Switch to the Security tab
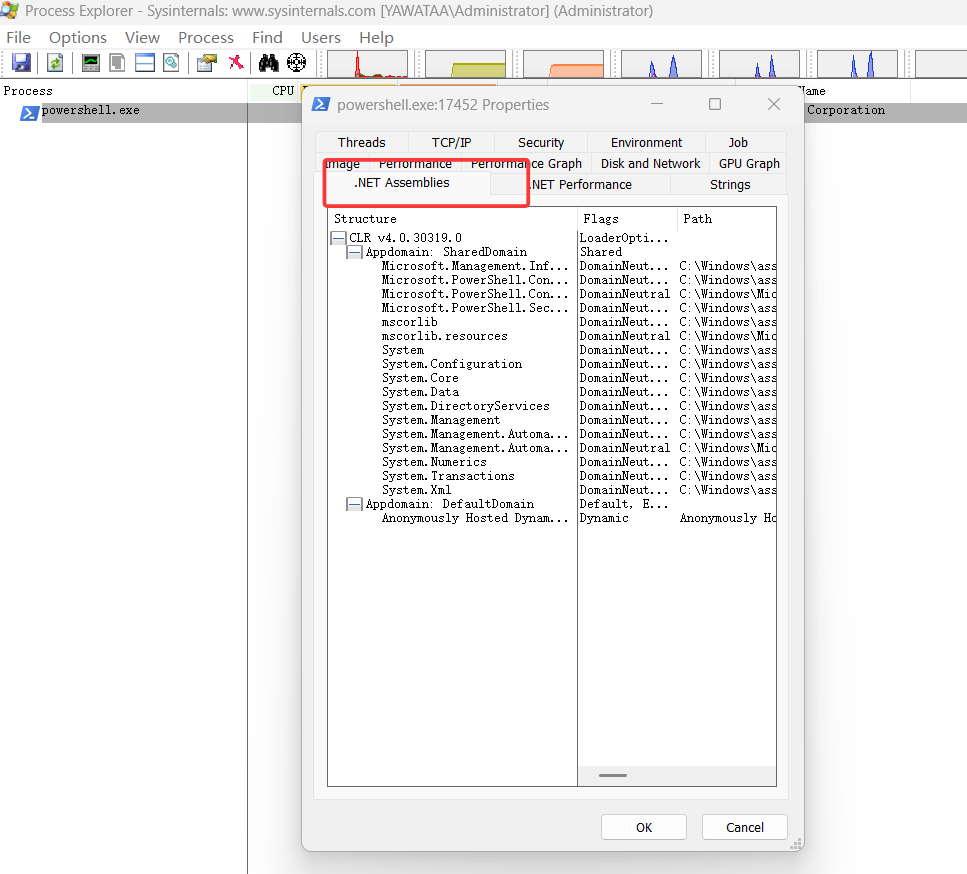Screen dimensions: 967x874 541,142
